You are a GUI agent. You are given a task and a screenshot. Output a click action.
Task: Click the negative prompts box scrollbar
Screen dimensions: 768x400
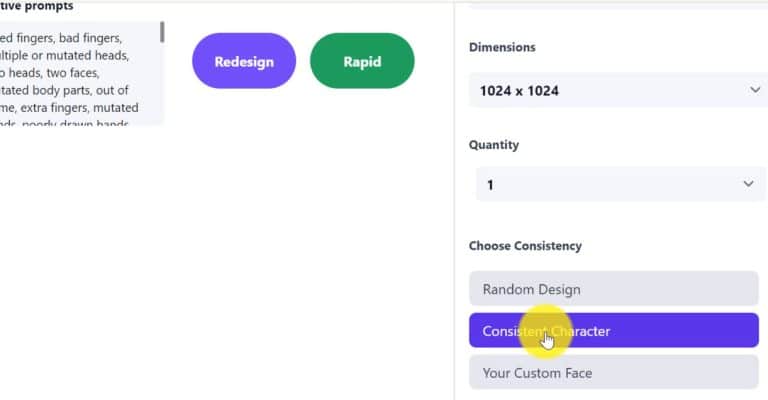click(x=162, y=33)
